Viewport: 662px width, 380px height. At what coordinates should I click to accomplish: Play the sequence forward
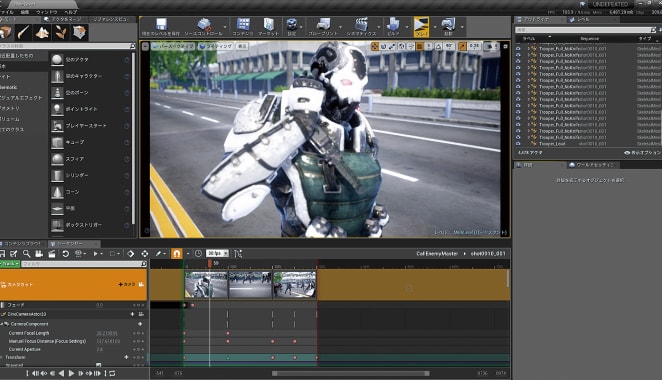71,373
